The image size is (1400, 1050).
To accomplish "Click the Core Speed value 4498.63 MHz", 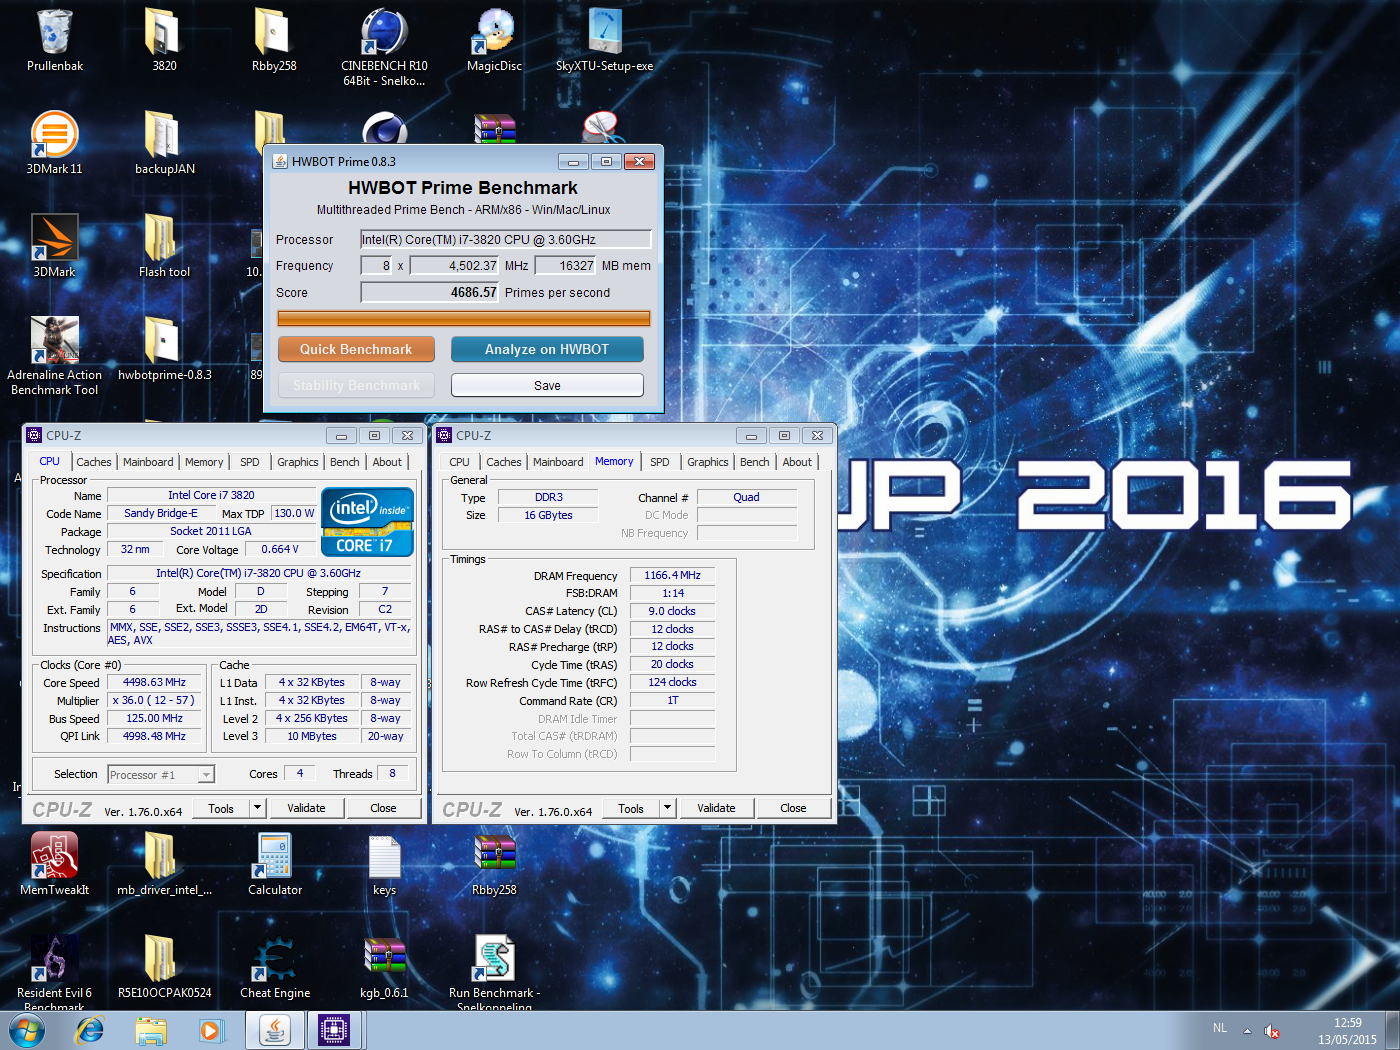I will click(x=154, y=682).
